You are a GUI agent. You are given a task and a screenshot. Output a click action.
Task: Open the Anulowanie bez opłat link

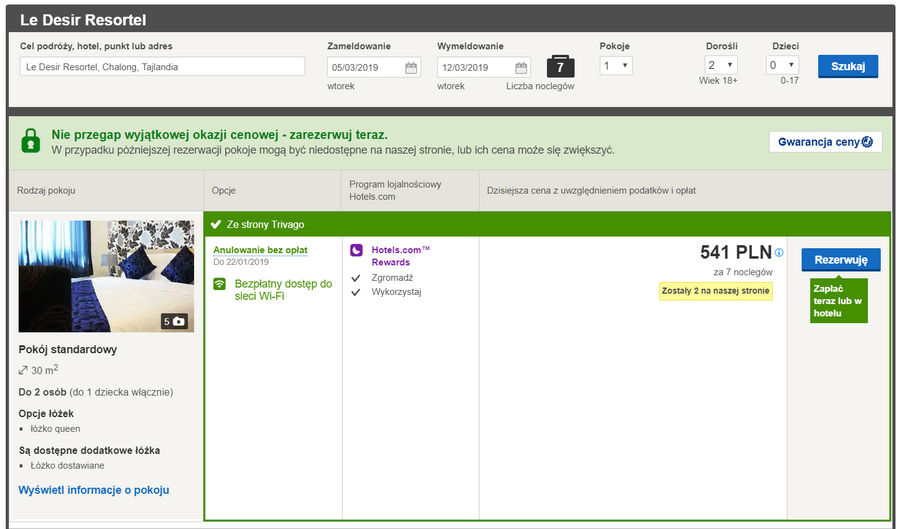click(x=260, y=250)
